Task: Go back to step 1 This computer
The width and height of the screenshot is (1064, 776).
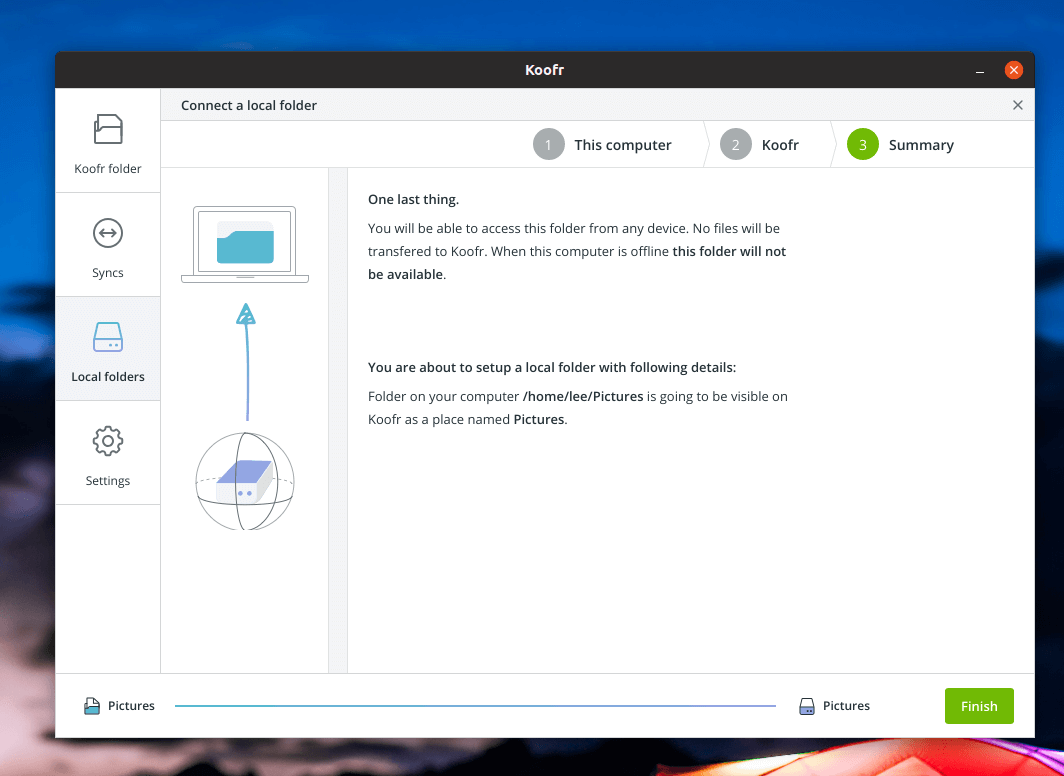Action: (604, 145)
